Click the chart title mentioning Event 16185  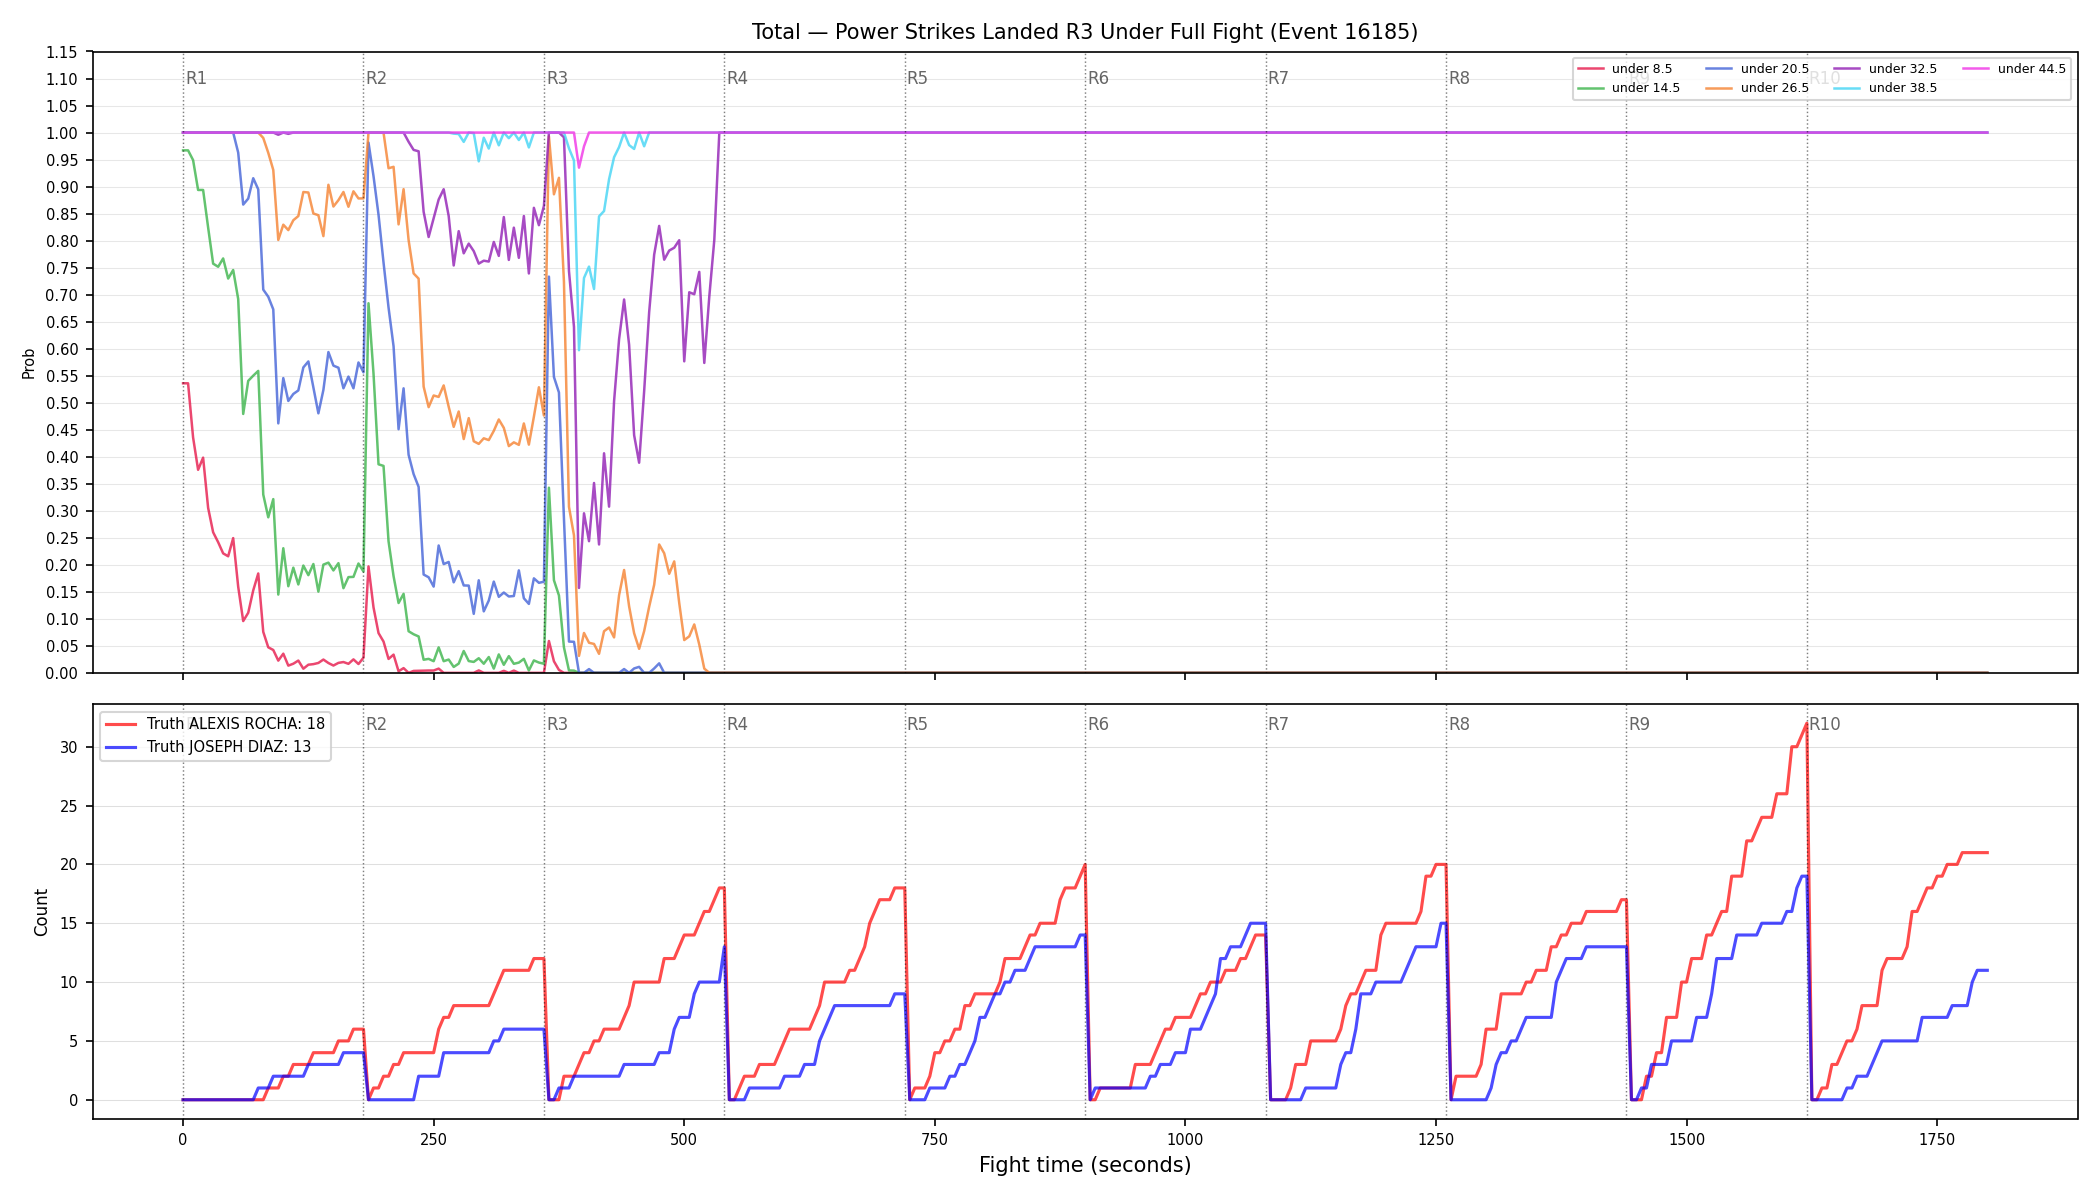pos(1084,32)
